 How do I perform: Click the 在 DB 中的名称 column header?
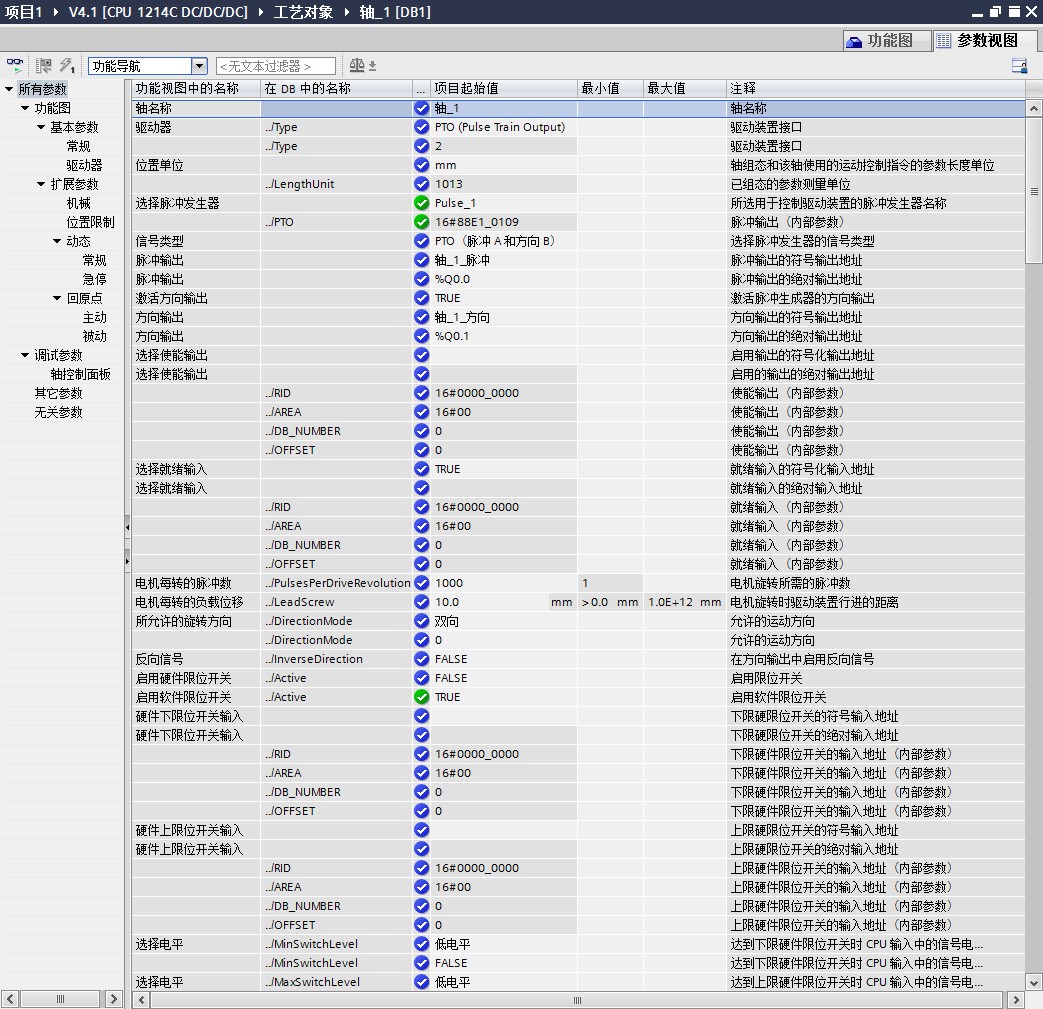[x=336, y=88]
